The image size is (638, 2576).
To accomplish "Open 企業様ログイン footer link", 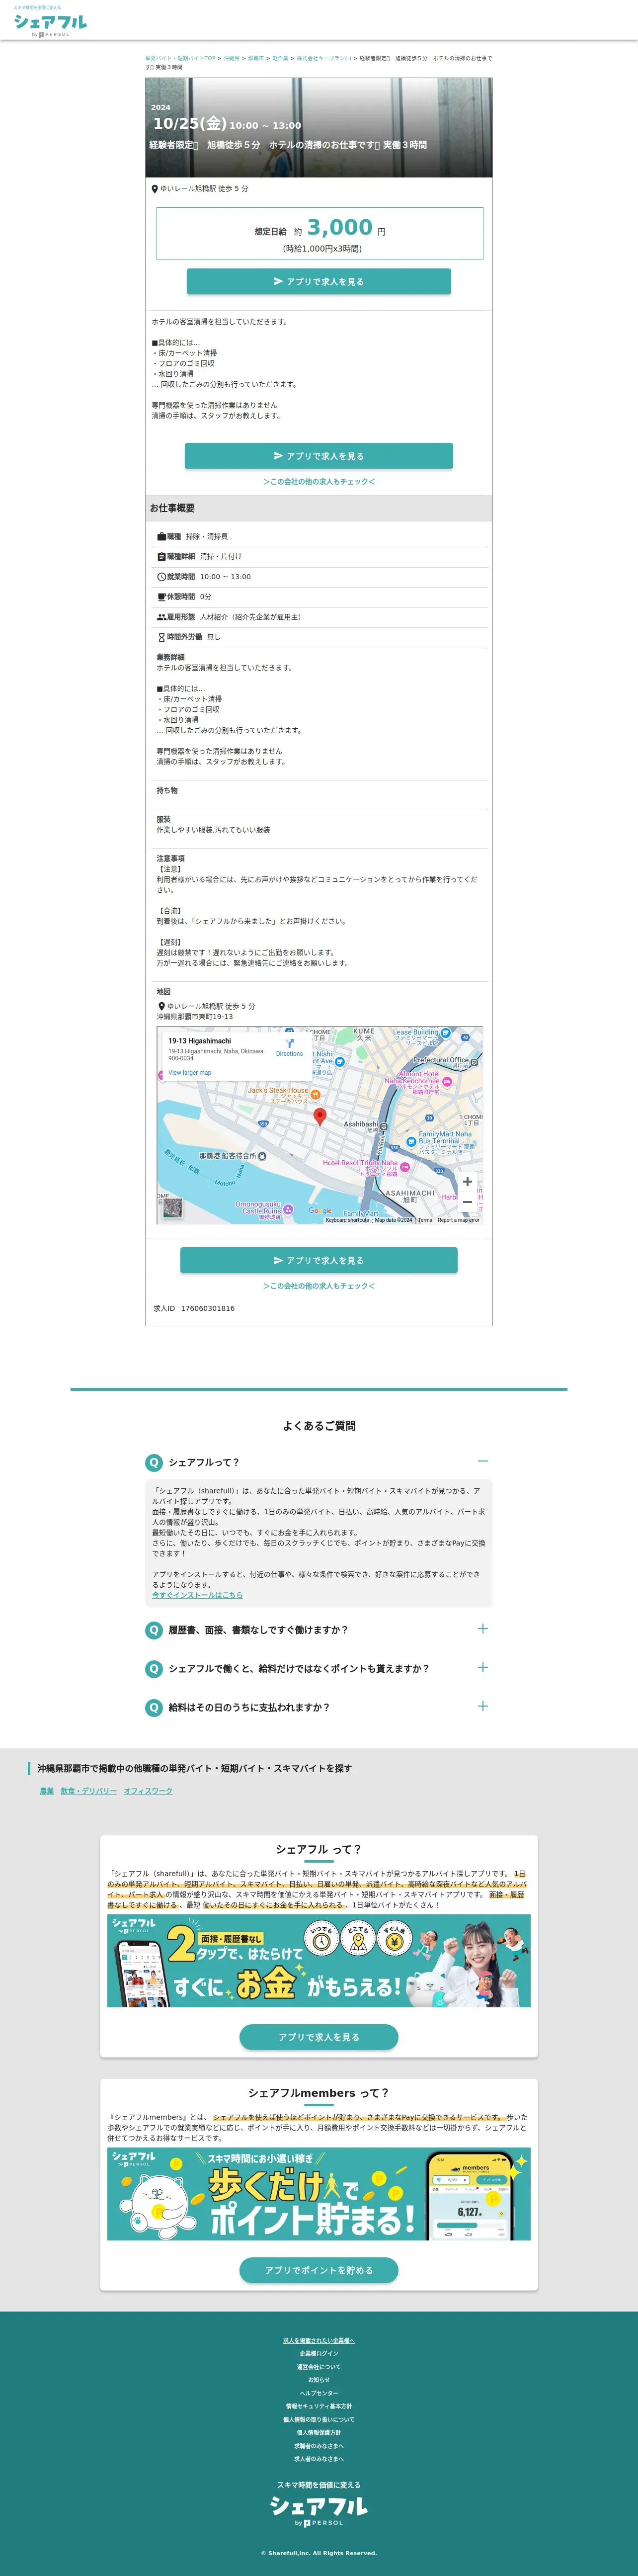I will pos(319,2354).
